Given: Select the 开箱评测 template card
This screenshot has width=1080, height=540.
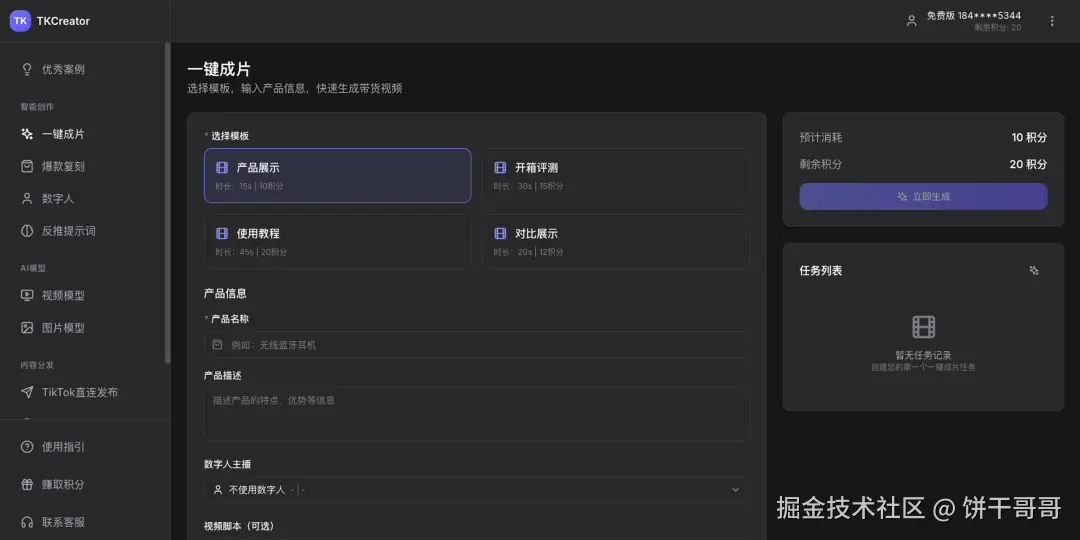Looking at the screenshot, I should pos(616,176).
